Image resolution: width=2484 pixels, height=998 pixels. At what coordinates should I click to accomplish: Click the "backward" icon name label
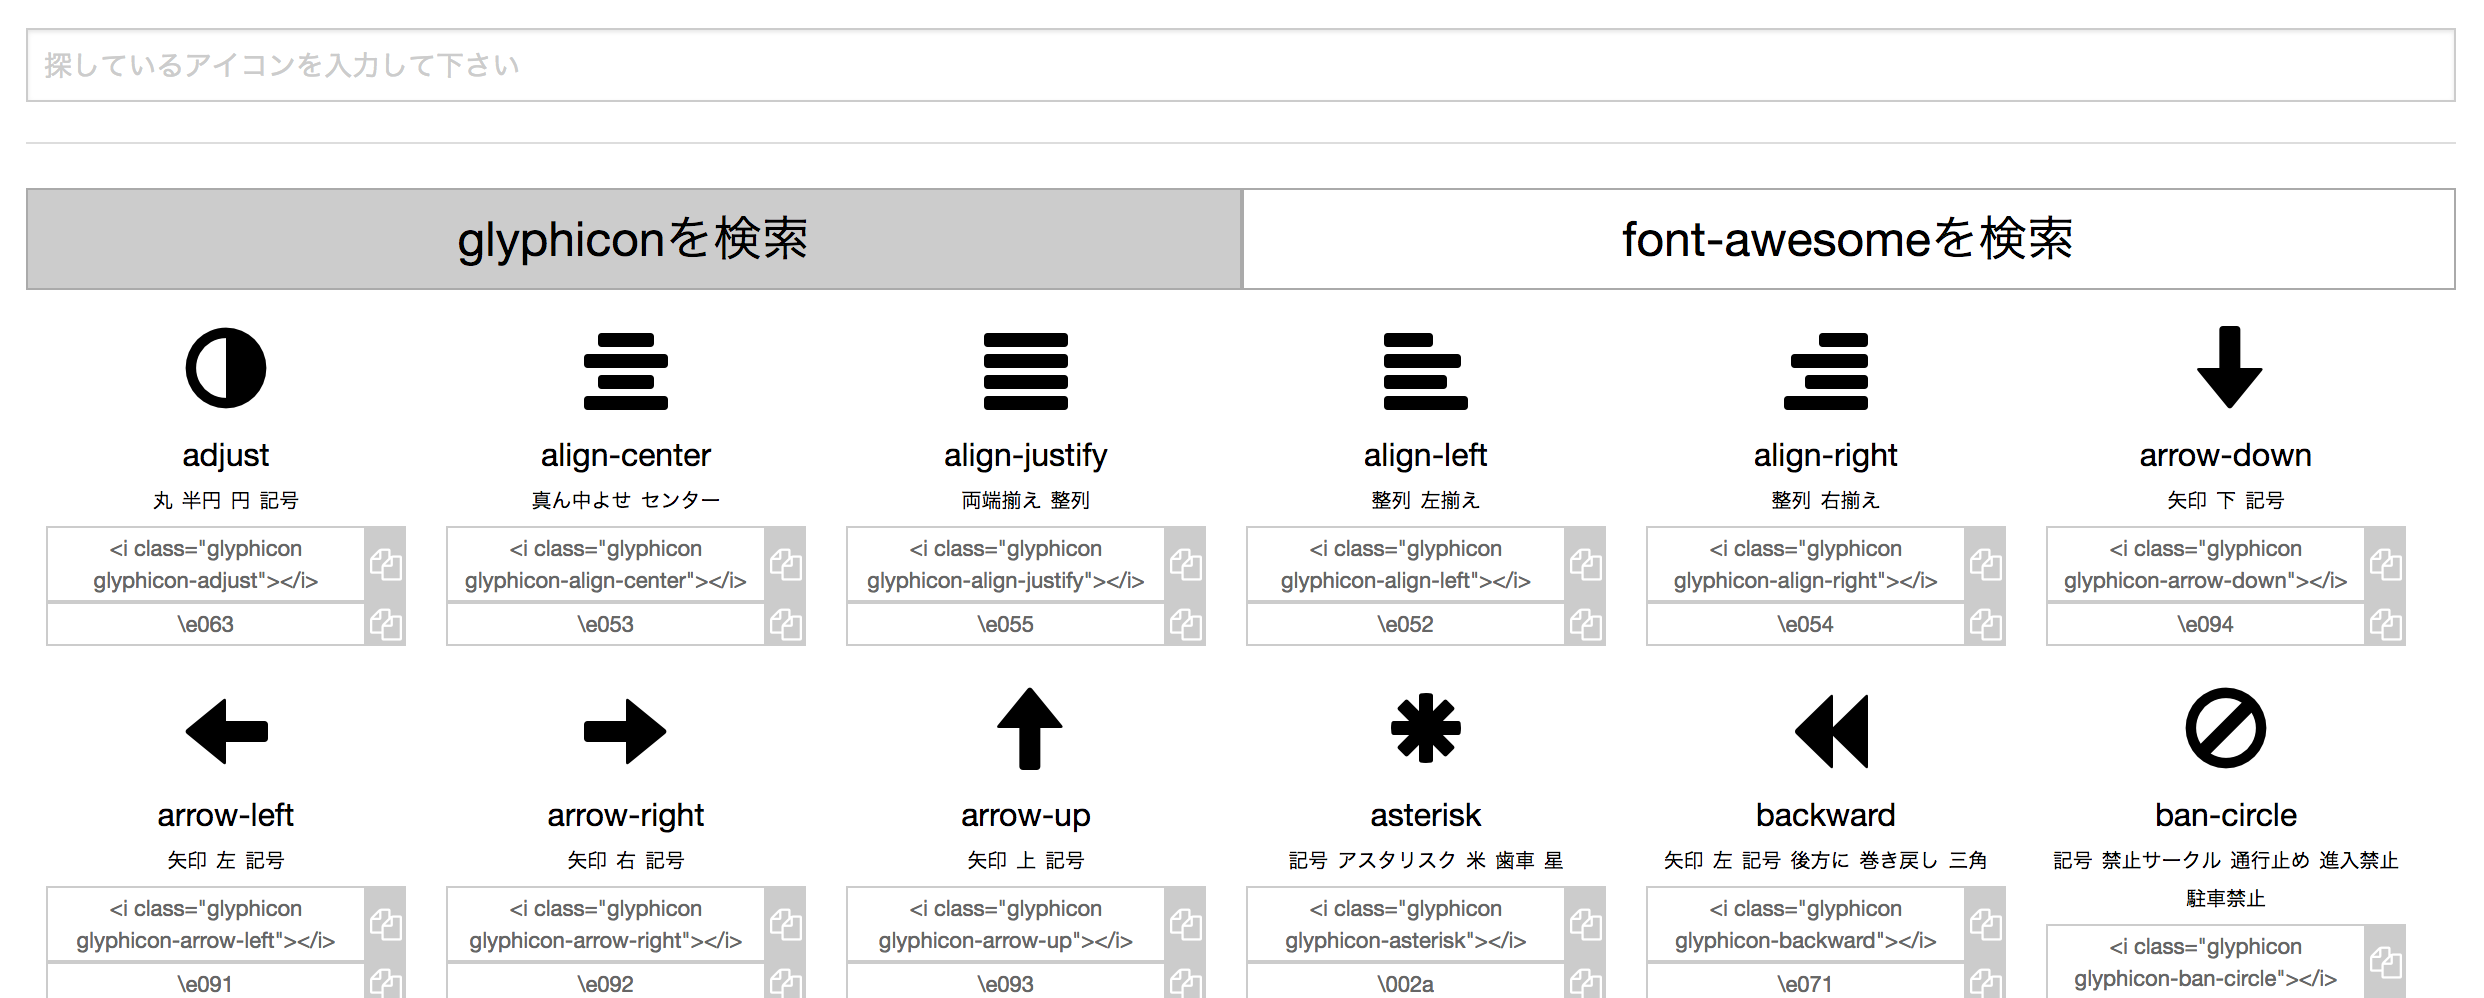1826,816
